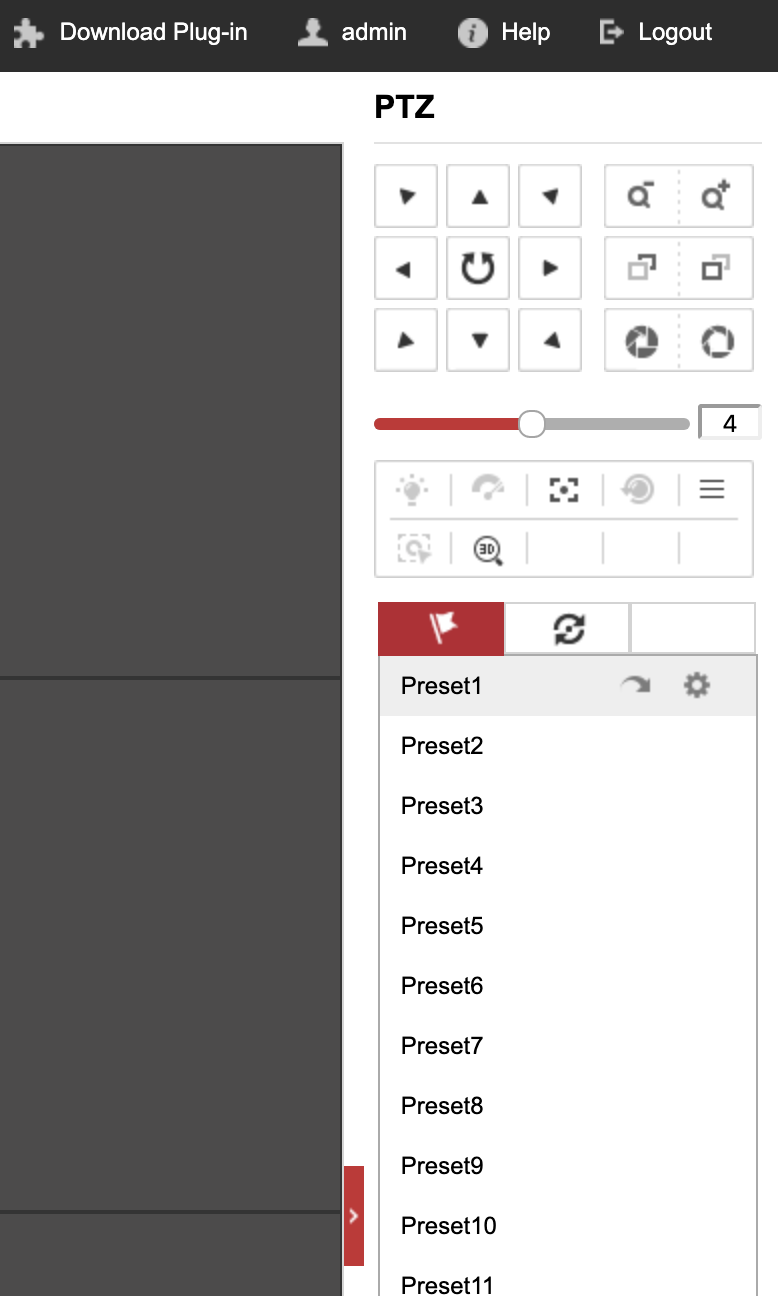Viewport: 778px width, 1296px height.
Task: Trigger the lens initialization icon
Action: [x=637, y=490]
